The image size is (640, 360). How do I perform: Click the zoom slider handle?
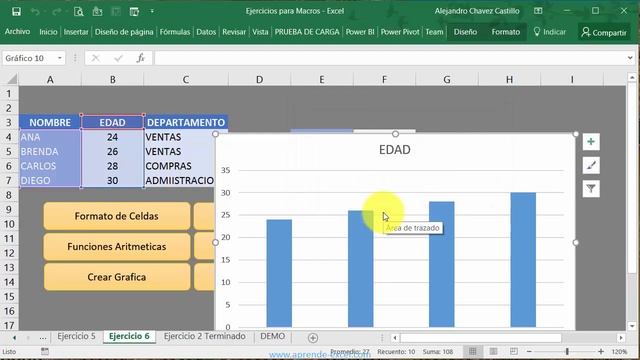(x=567, y=351)
